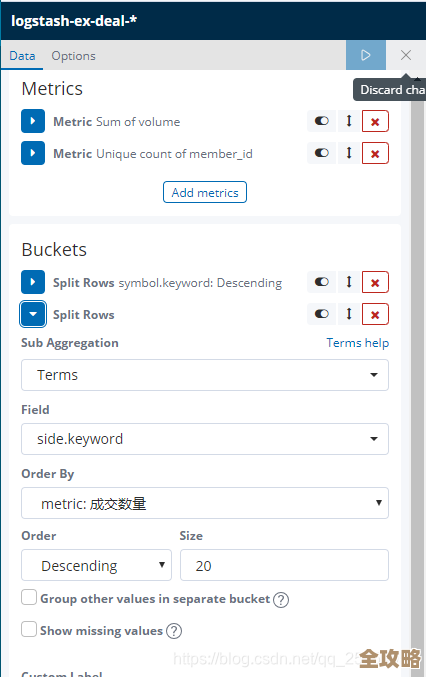Expand symbol.keyword Split Rows bucket

point(33,282)
